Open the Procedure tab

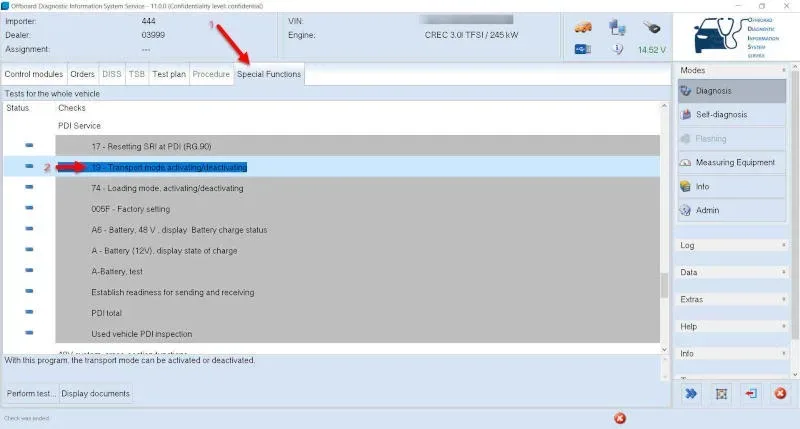point(211,74)
